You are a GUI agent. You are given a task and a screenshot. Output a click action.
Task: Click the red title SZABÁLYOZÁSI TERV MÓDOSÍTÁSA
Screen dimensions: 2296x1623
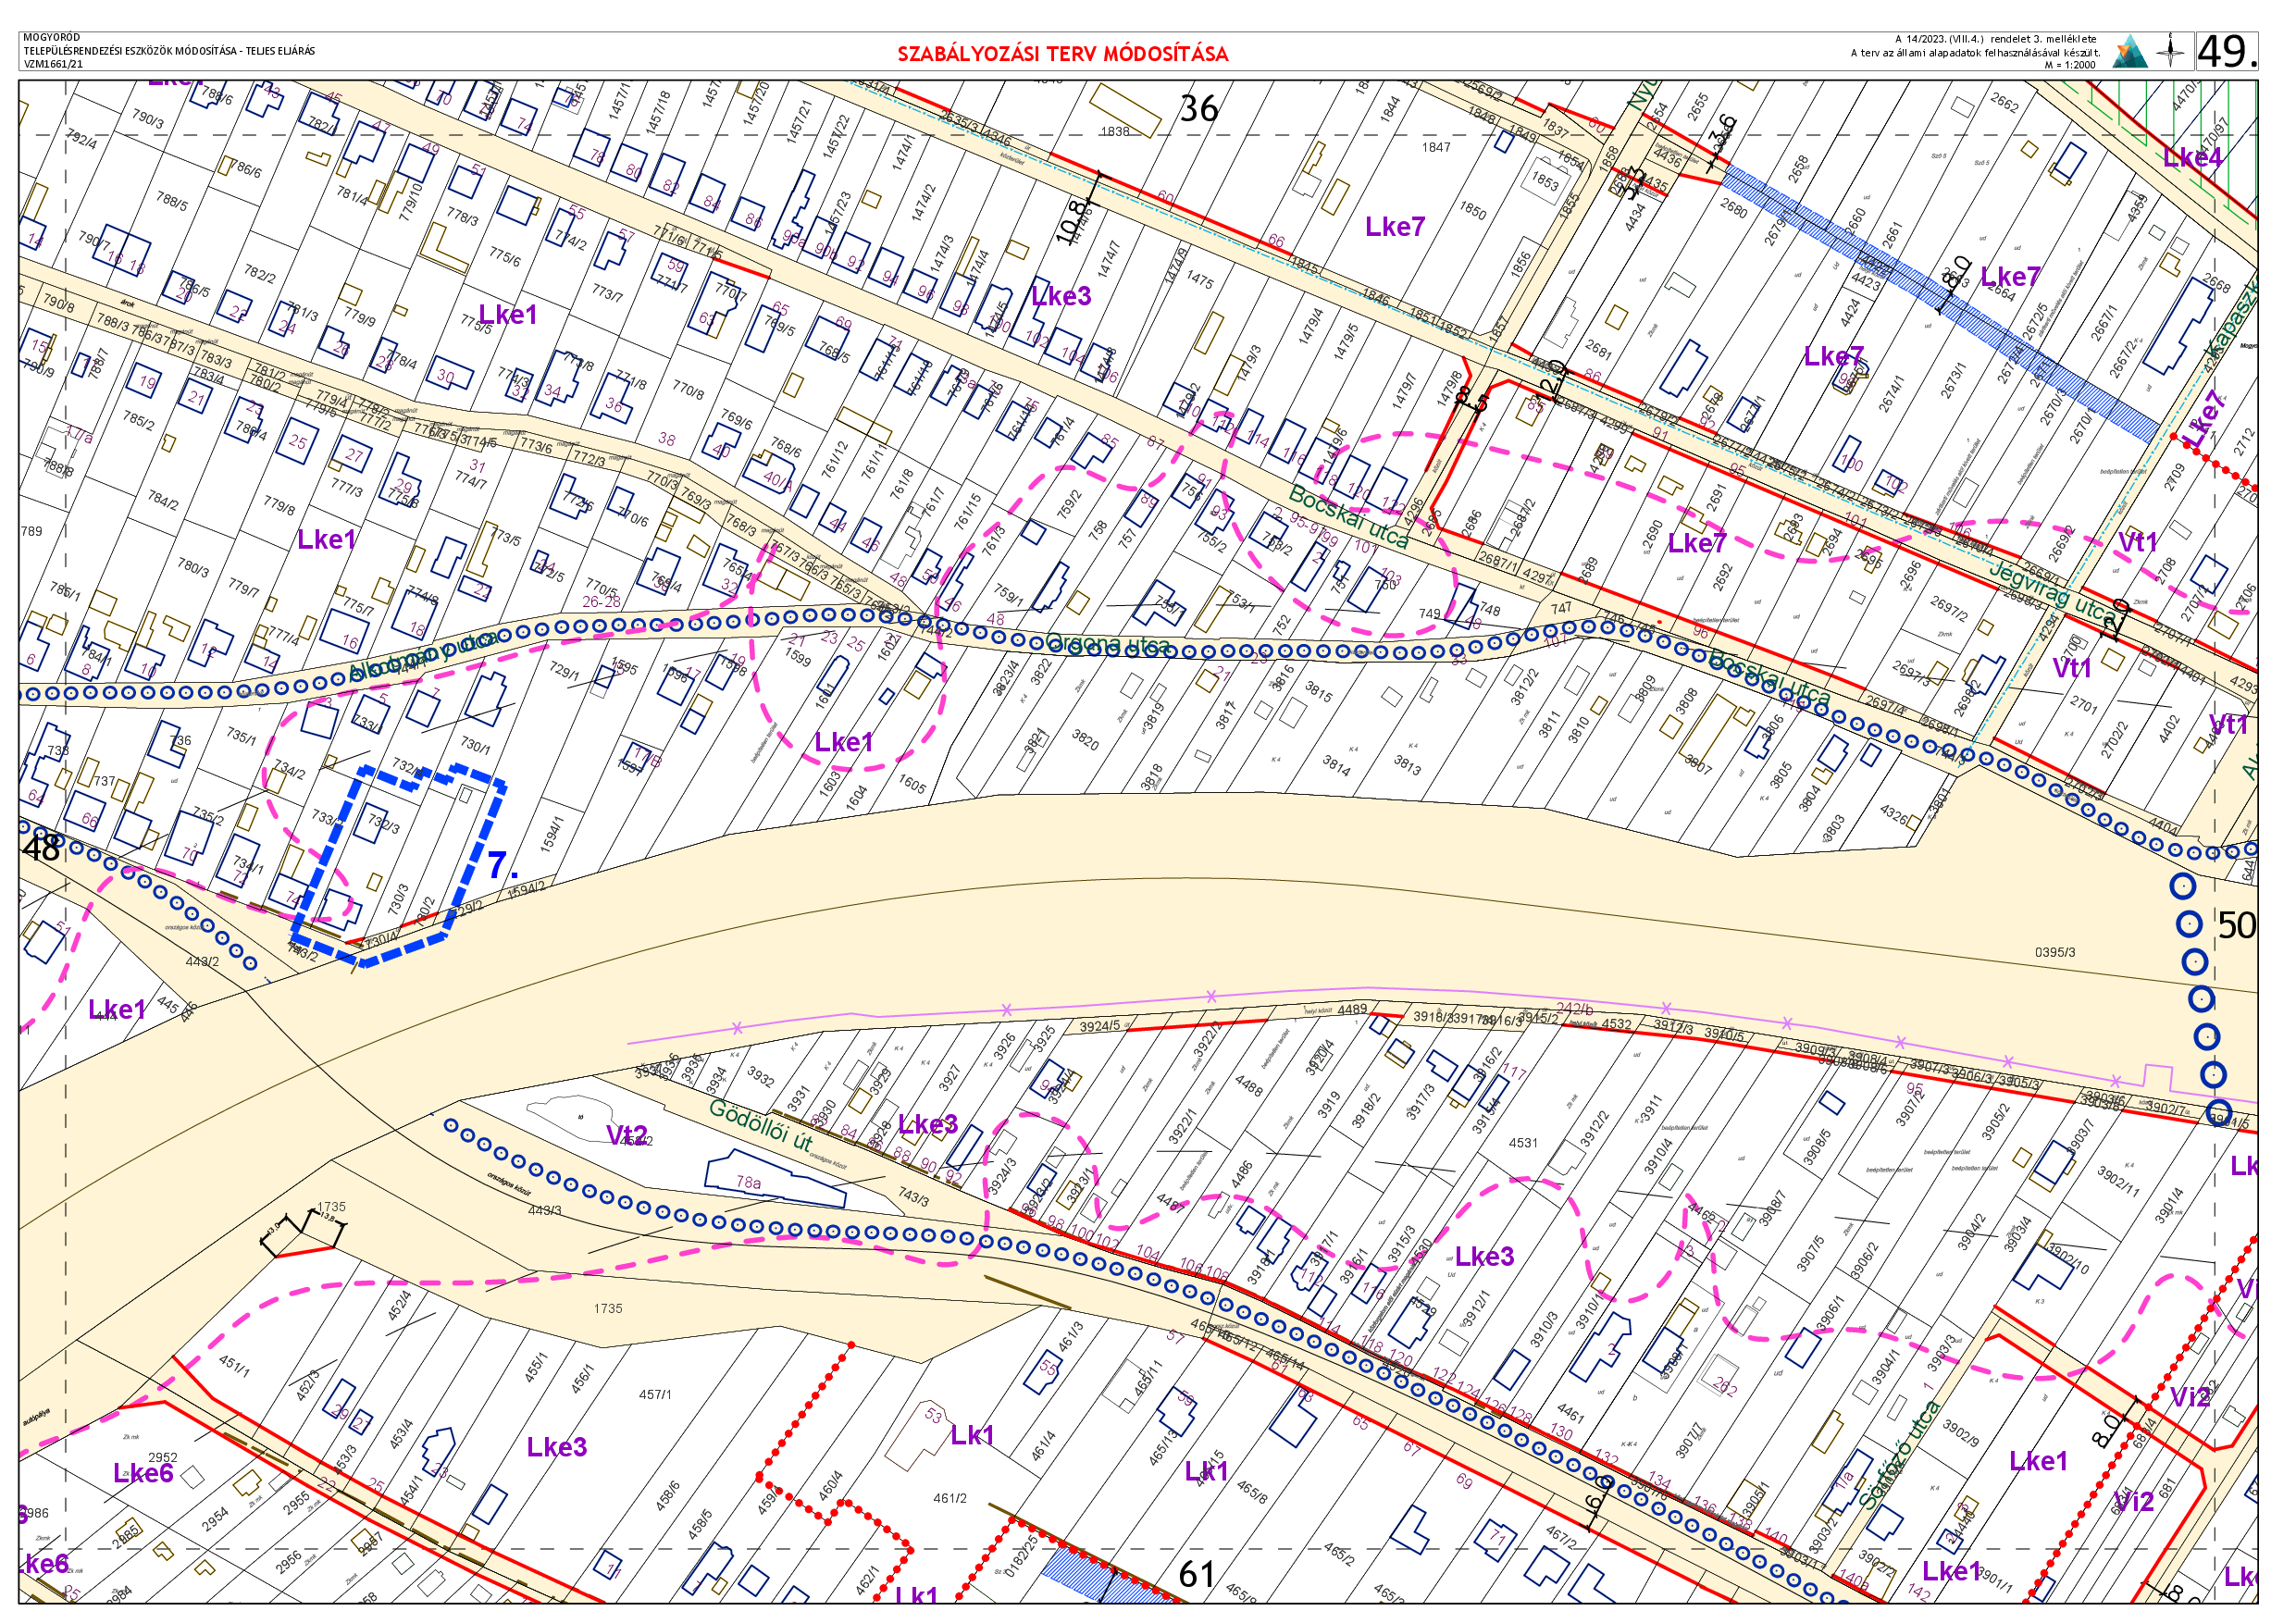[x=1062, y=54]
